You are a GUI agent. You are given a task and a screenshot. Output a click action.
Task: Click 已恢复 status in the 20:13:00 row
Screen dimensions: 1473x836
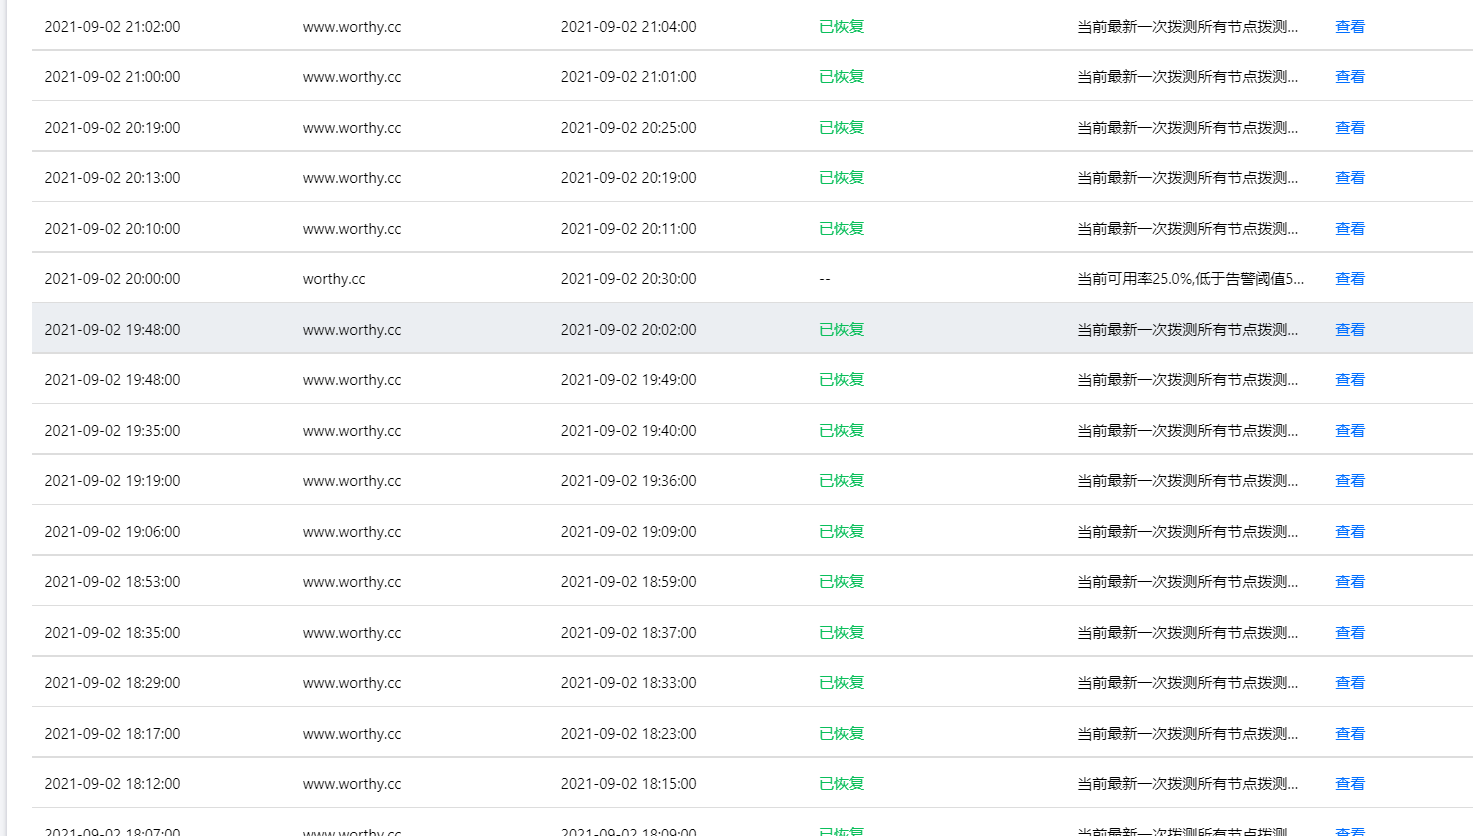pyautogui.click(x=841, y=178)
